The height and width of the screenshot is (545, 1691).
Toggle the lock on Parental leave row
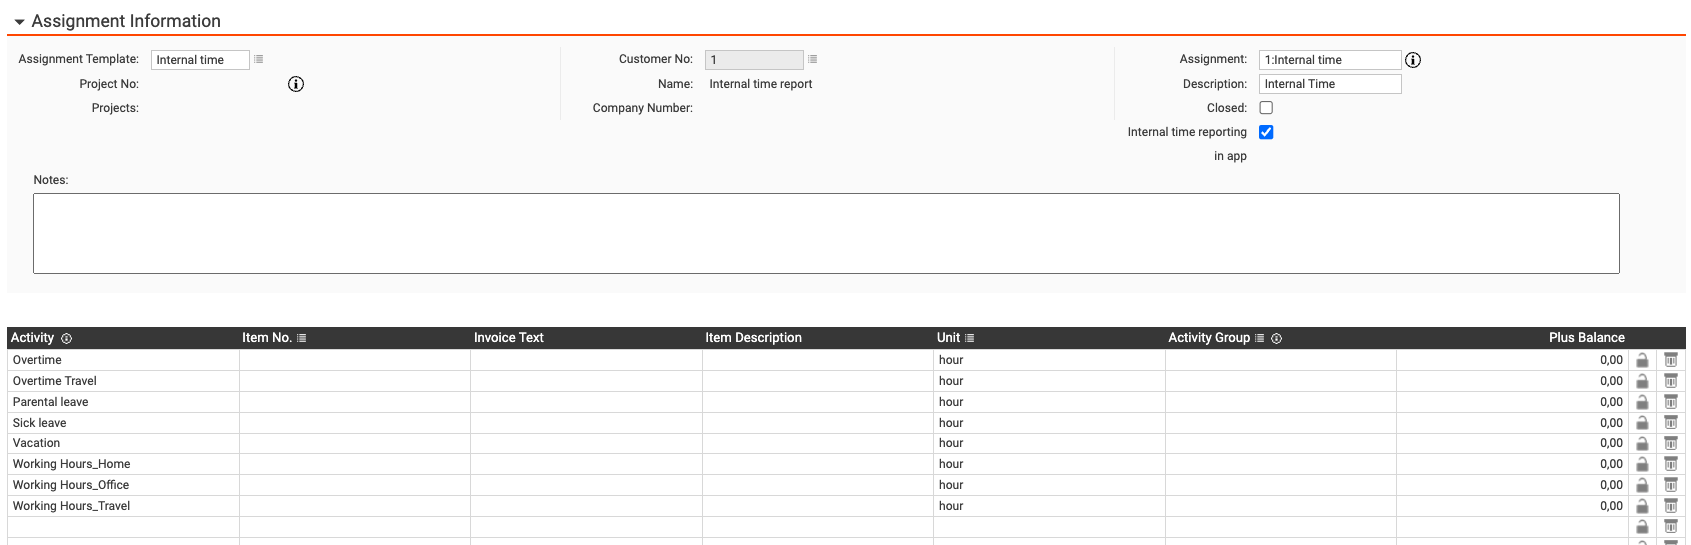point(1642,402)
